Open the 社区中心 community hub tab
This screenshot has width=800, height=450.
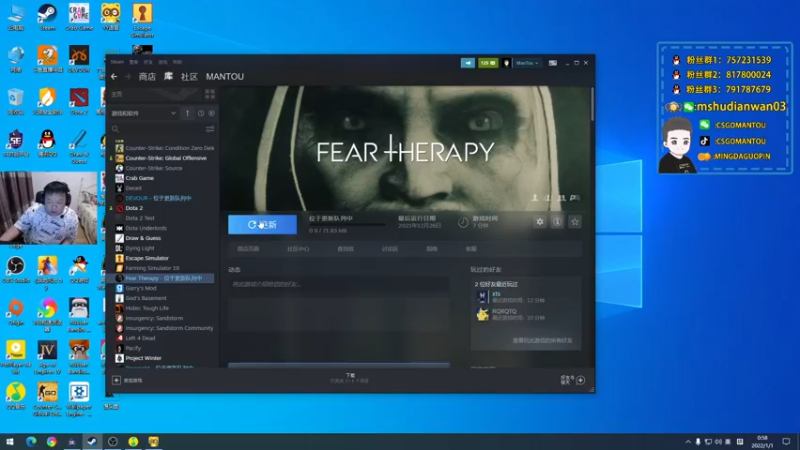tap(298, 249)
